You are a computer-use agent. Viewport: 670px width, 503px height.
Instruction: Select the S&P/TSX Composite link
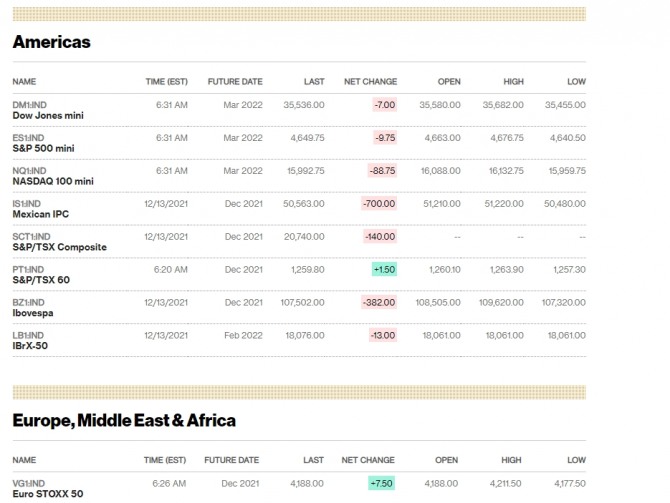point(59,247)
